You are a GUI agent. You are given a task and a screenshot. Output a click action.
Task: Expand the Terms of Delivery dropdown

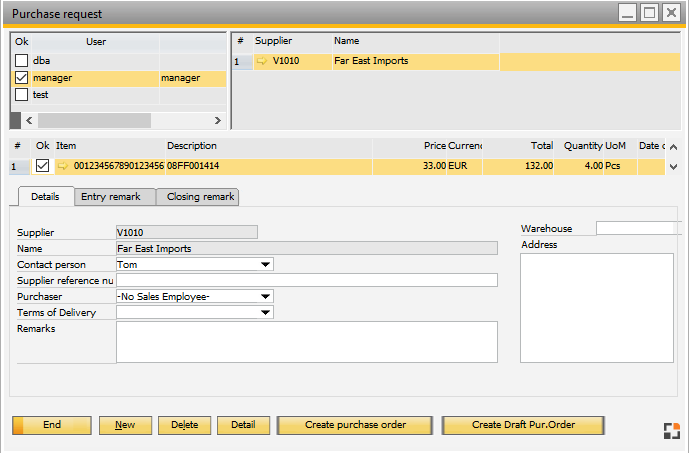265,313
